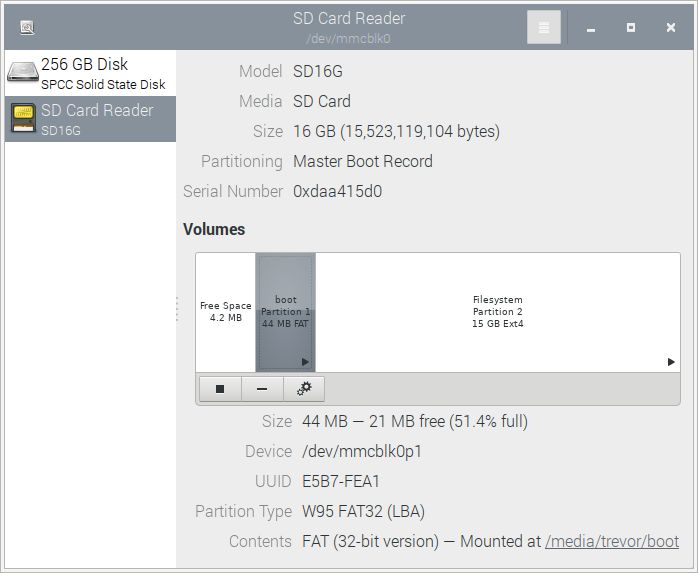
Task: Click the 44 MB — 21 MB free size text
Action: click(415, 421)
